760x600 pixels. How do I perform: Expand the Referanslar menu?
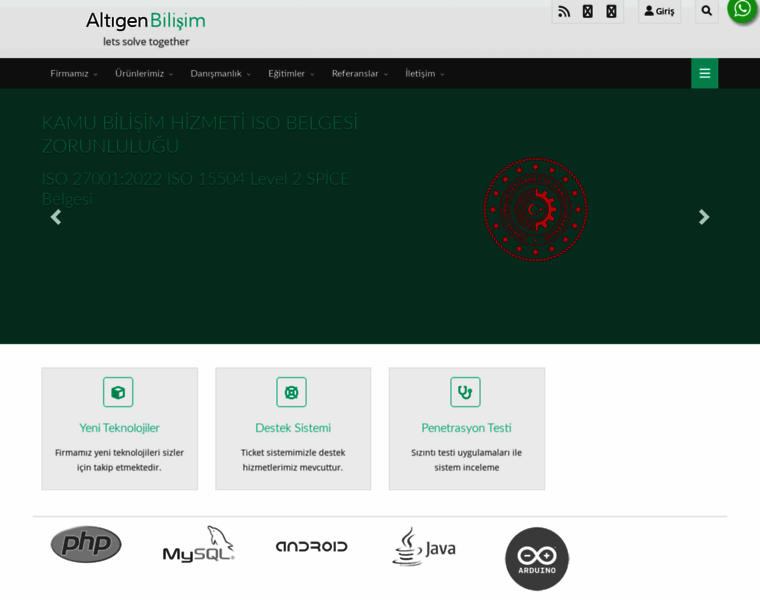pyautogui.click(x=360, y=74)
